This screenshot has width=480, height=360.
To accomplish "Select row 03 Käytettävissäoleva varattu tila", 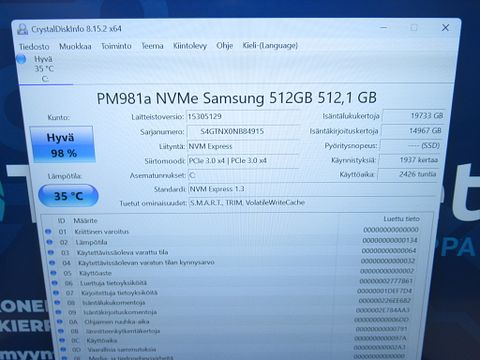I will pyautogui.click(x=232, y=252).
